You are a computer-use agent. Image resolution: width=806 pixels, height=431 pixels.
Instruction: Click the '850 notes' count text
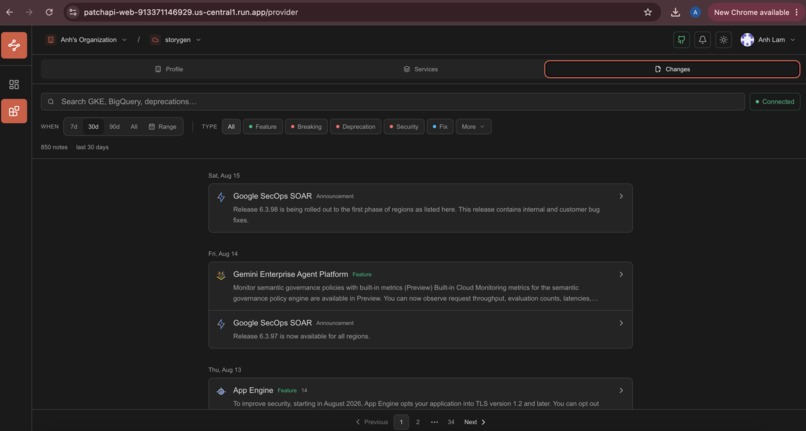54,147
